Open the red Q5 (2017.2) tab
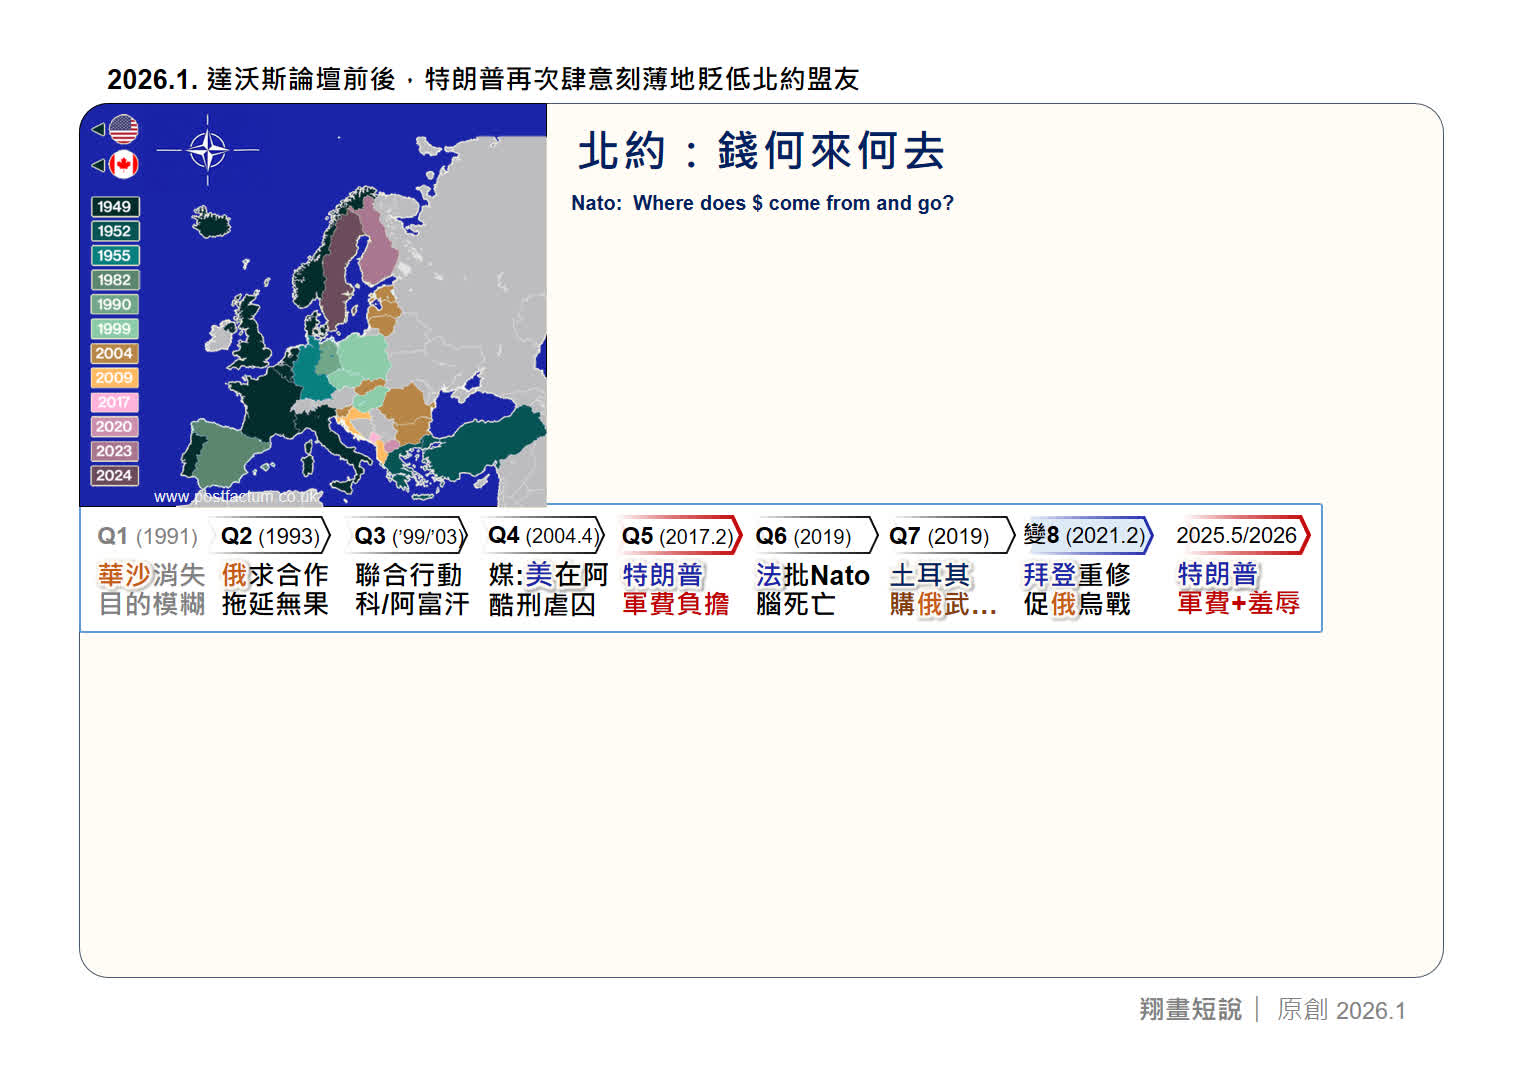Screen dimensions: 1524x1080 click(x=678, y=537)
